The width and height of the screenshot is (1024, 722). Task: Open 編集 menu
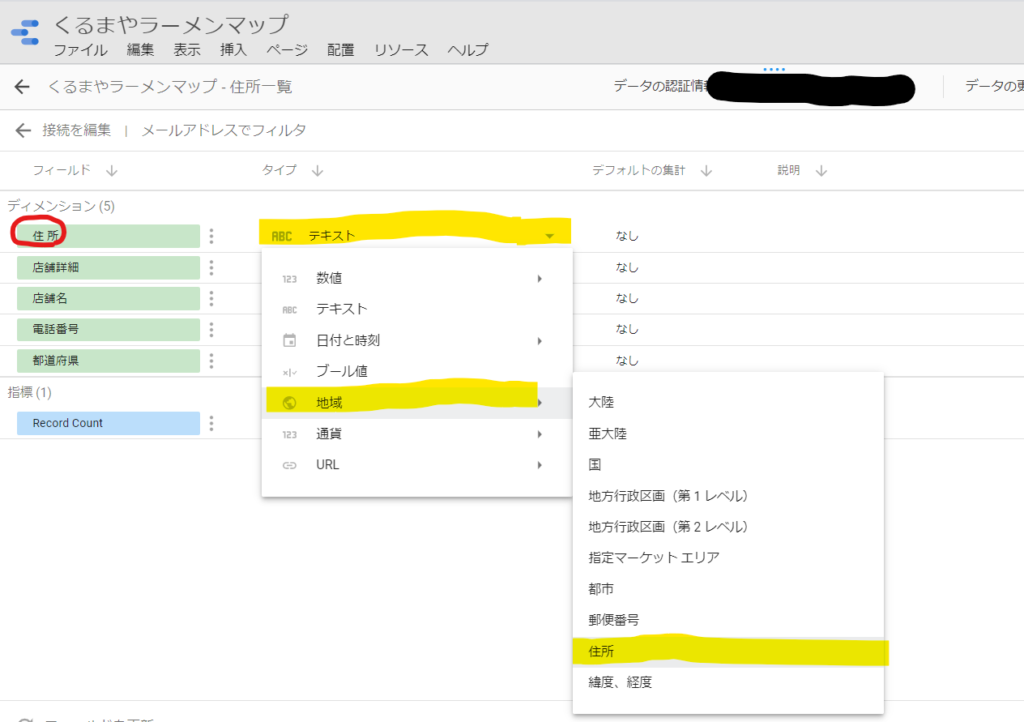point(140,50)
